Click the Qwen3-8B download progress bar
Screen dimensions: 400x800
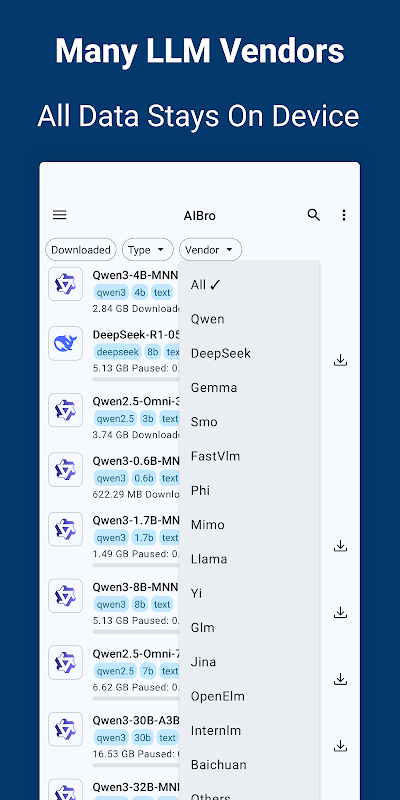136,632
